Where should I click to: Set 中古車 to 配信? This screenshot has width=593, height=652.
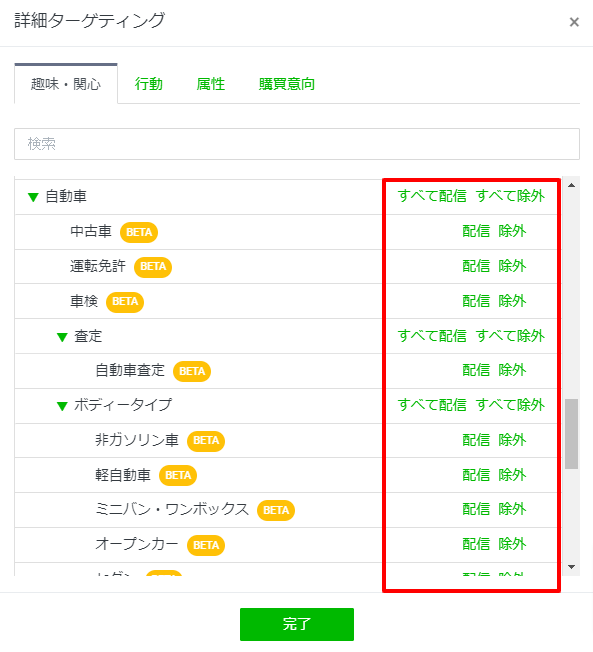[x=476, y=231]
